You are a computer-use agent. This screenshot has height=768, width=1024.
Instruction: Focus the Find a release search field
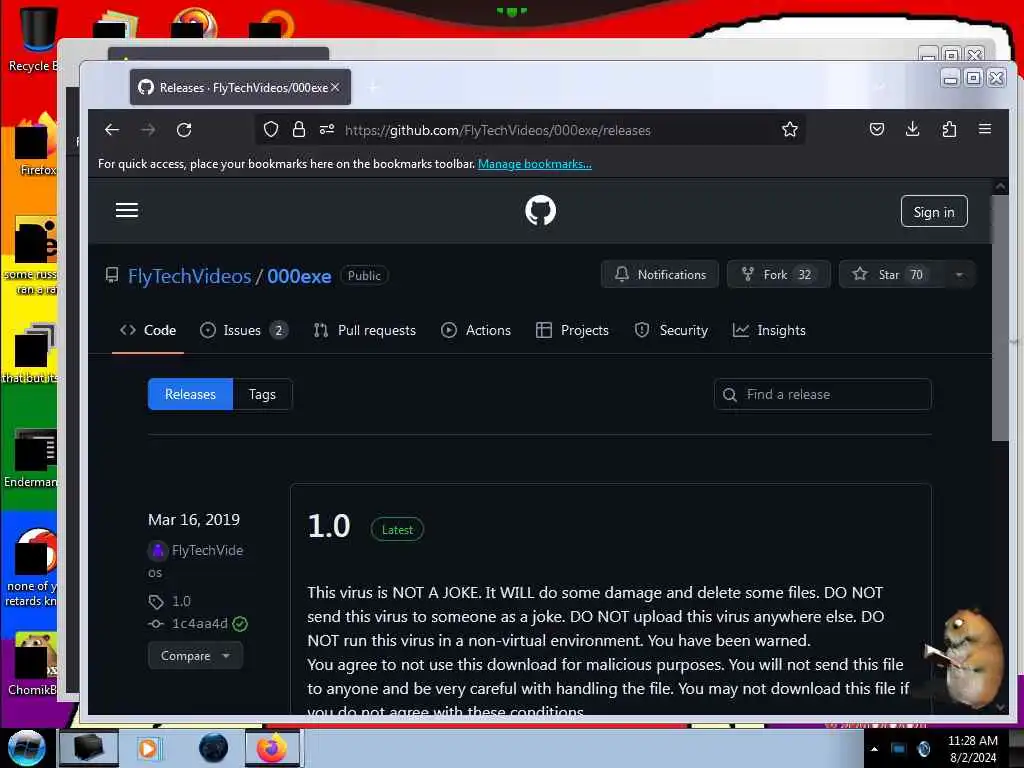(x=823, y=394)
